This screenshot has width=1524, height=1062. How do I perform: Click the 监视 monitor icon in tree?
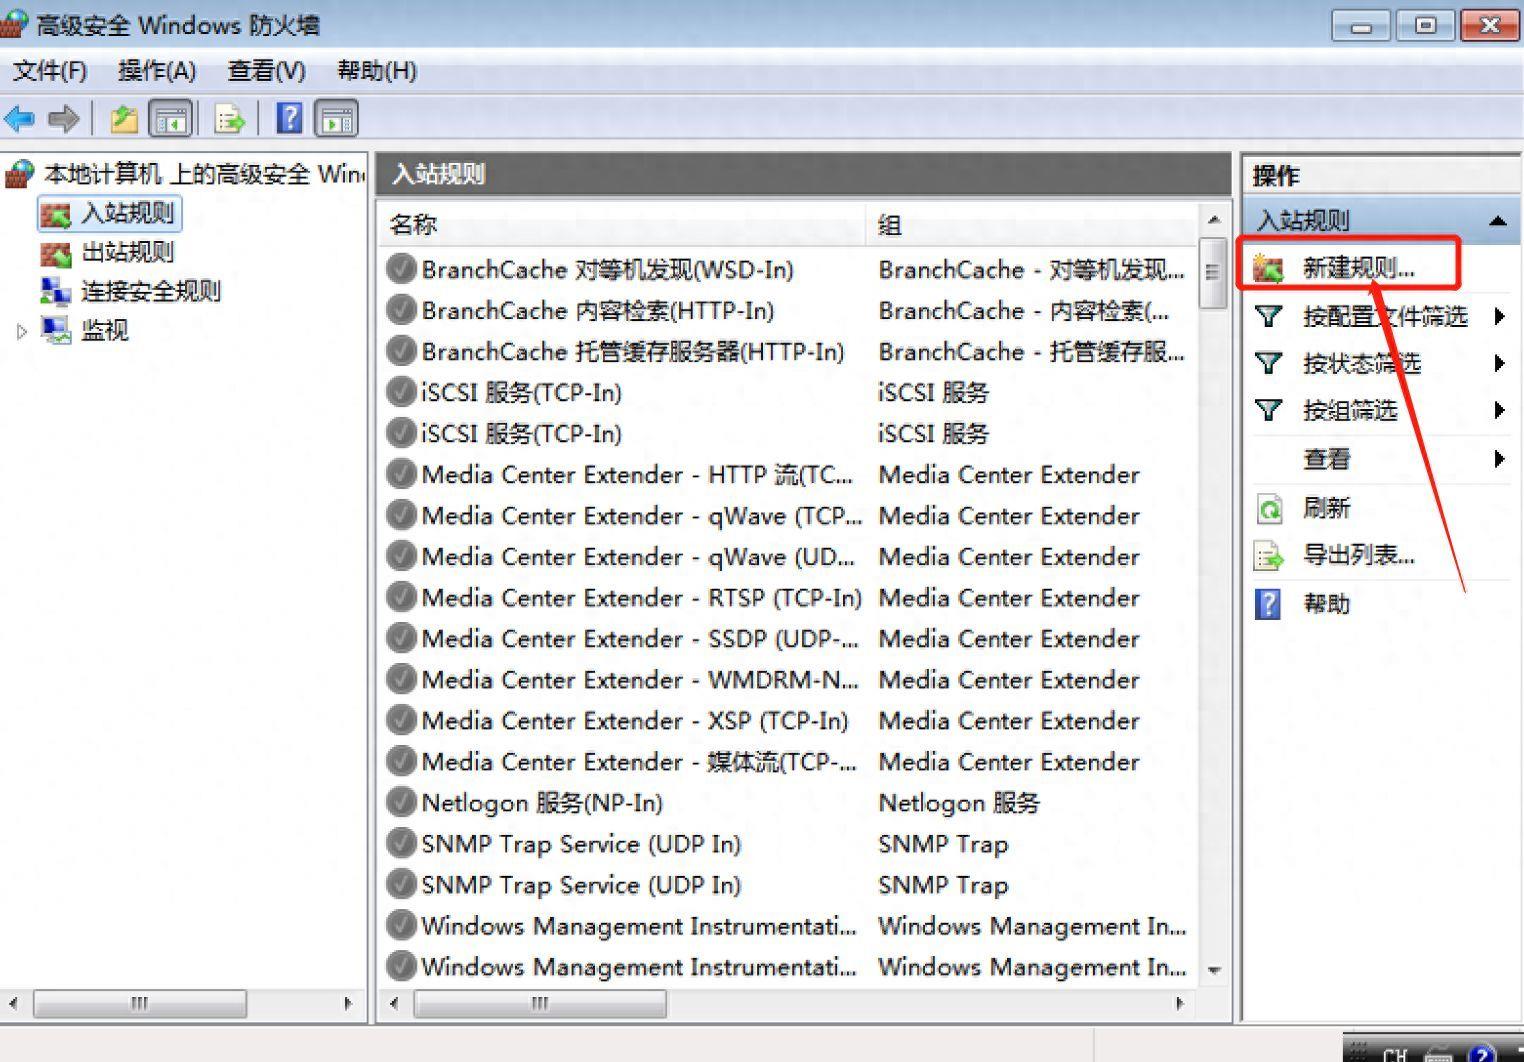55,331
